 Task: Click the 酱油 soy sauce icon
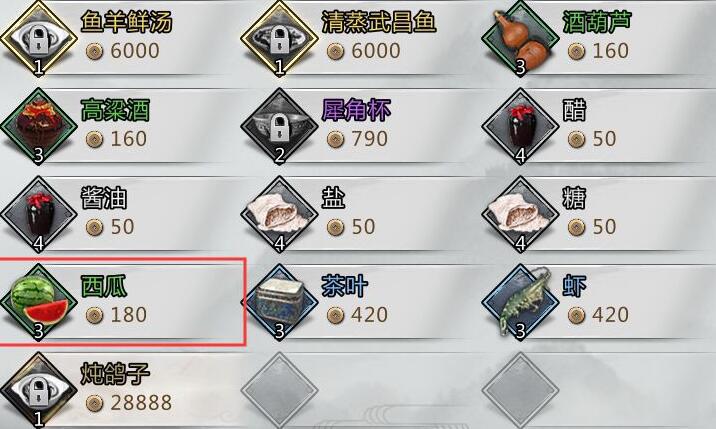click(x=38, y=214)
